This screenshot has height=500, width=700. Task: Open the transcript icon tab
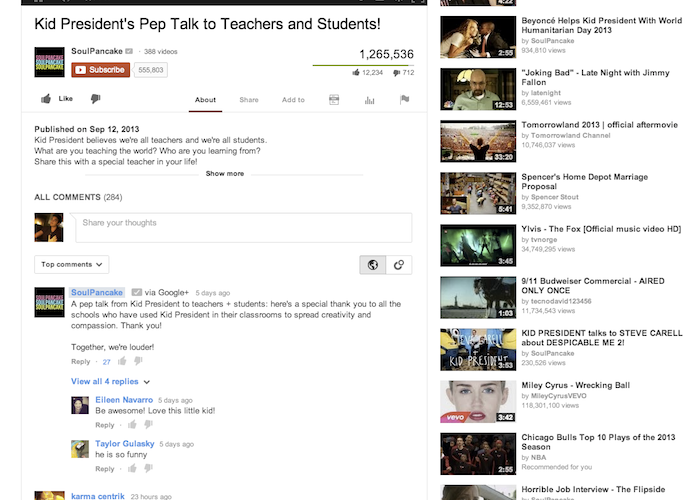tap(334, 100)
